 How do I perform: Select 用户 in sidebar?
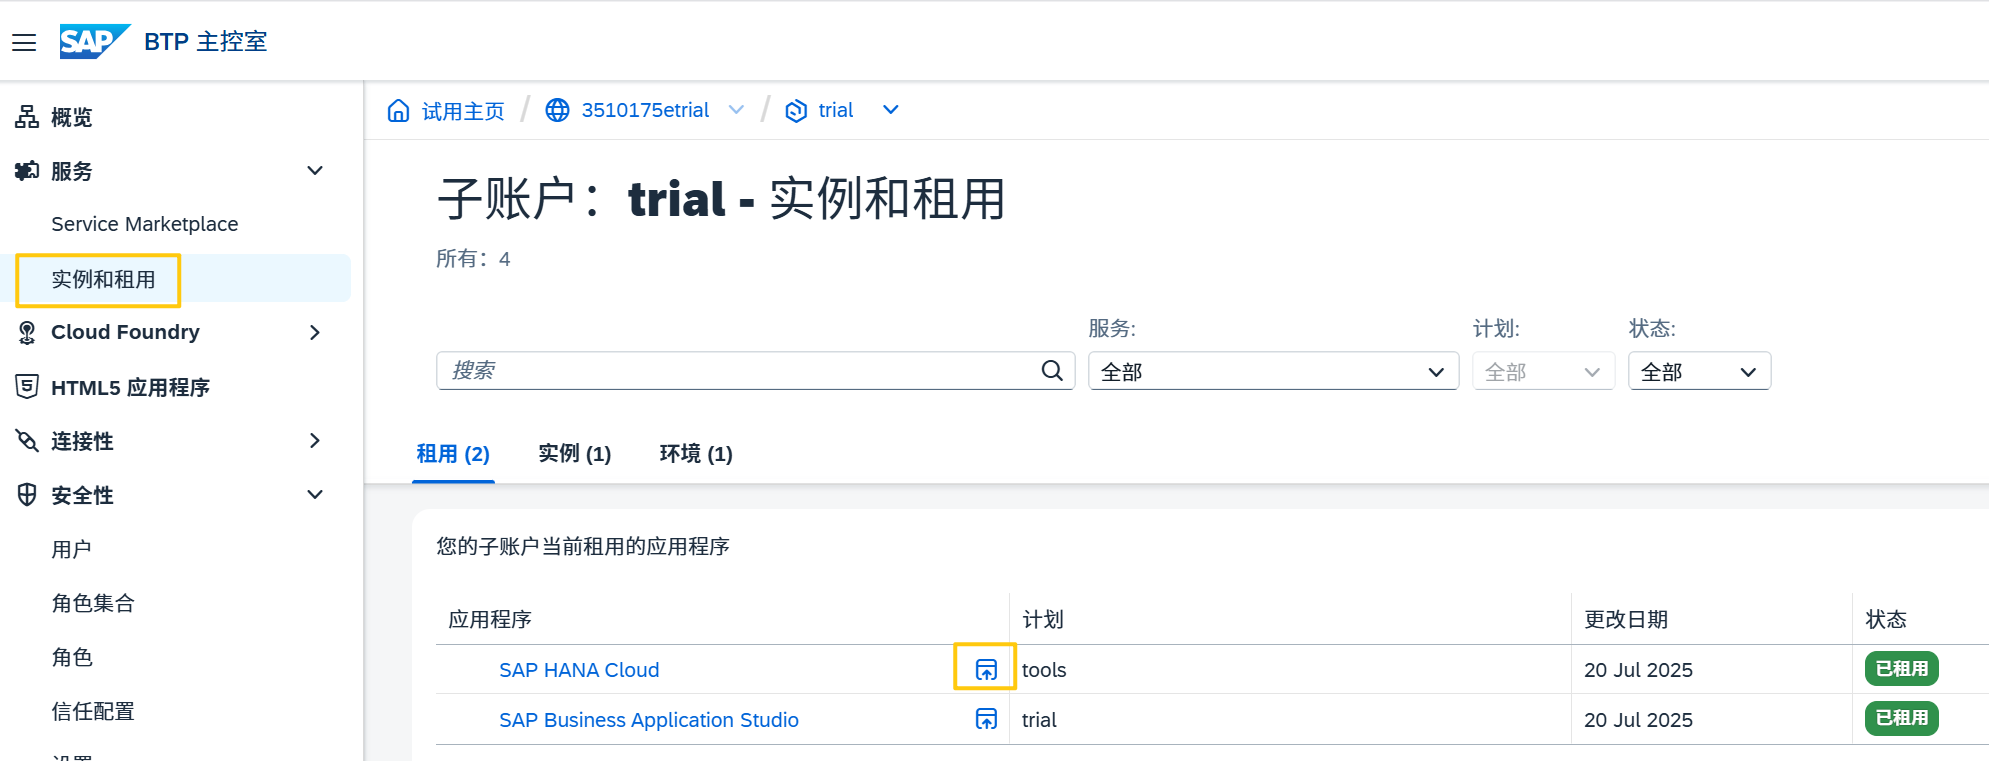click(x=71, y=549)
